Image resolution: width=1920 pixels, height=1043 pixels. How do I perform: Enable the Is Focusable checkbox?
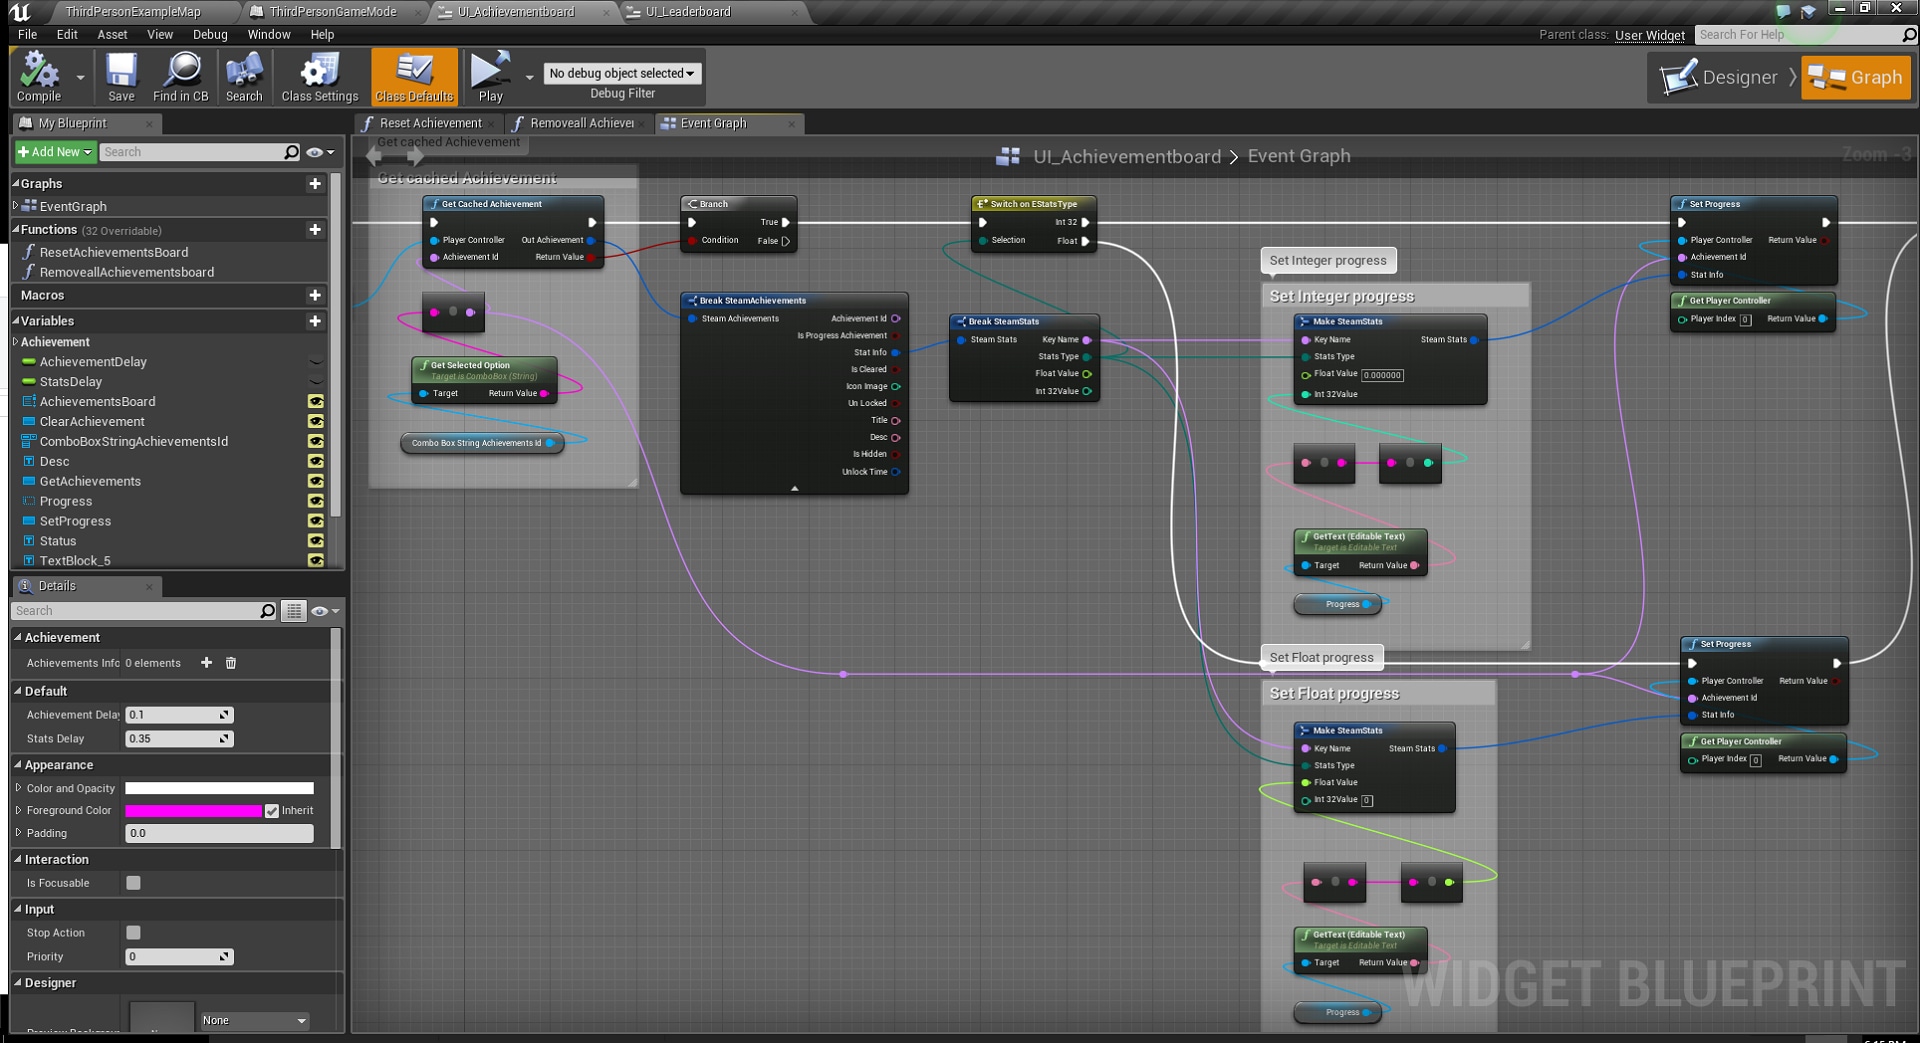click(x=133, y=883)
